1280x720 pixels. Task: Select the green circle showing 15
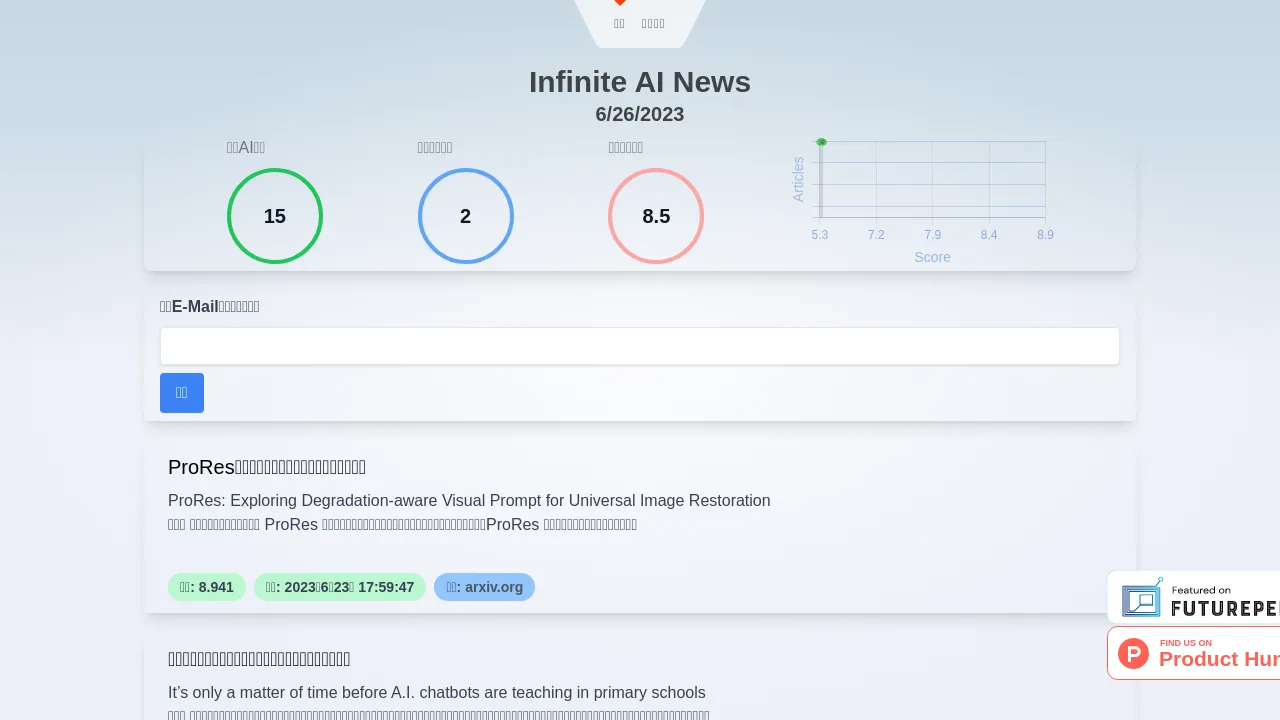coord(275,216)
